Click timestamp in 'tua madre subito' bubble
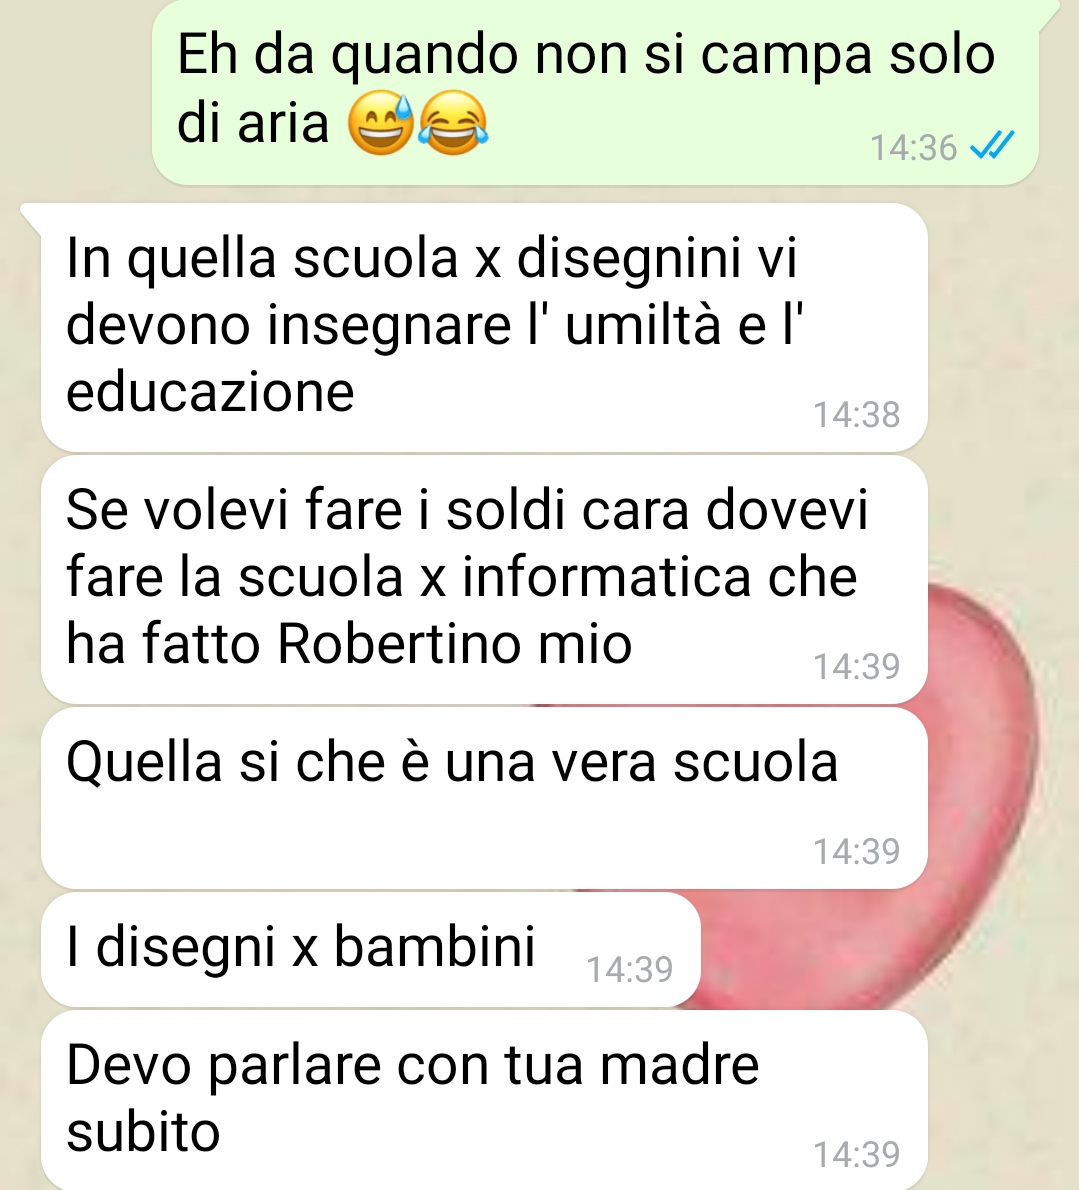 tap(857, 1154)
